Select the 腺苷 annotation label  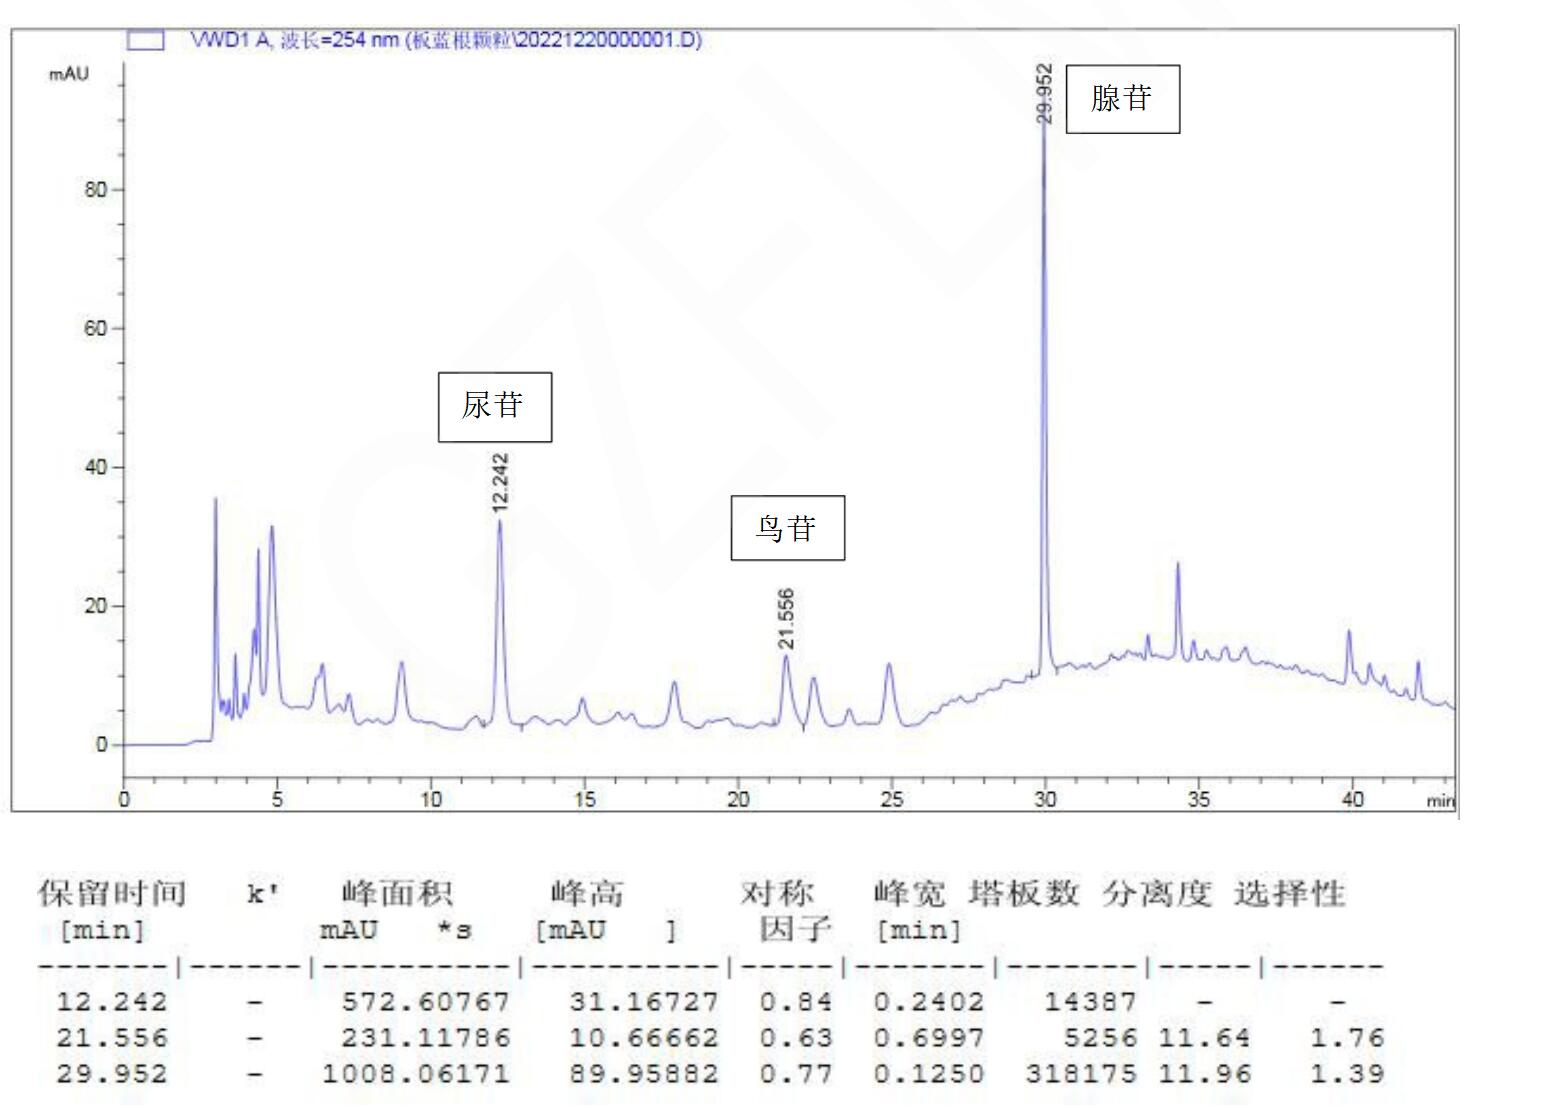[1121, 97]
